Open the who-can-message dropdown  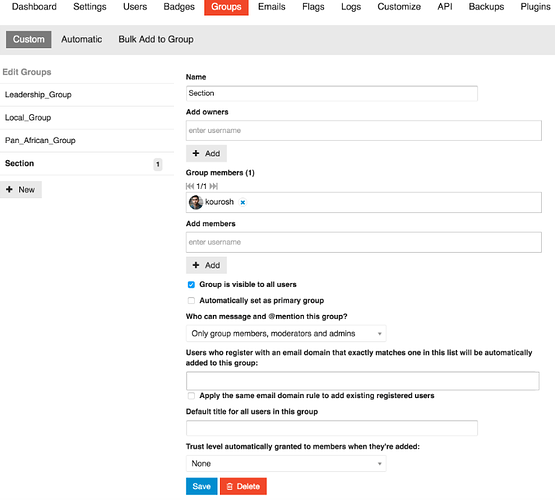click(x=286, y=334)
